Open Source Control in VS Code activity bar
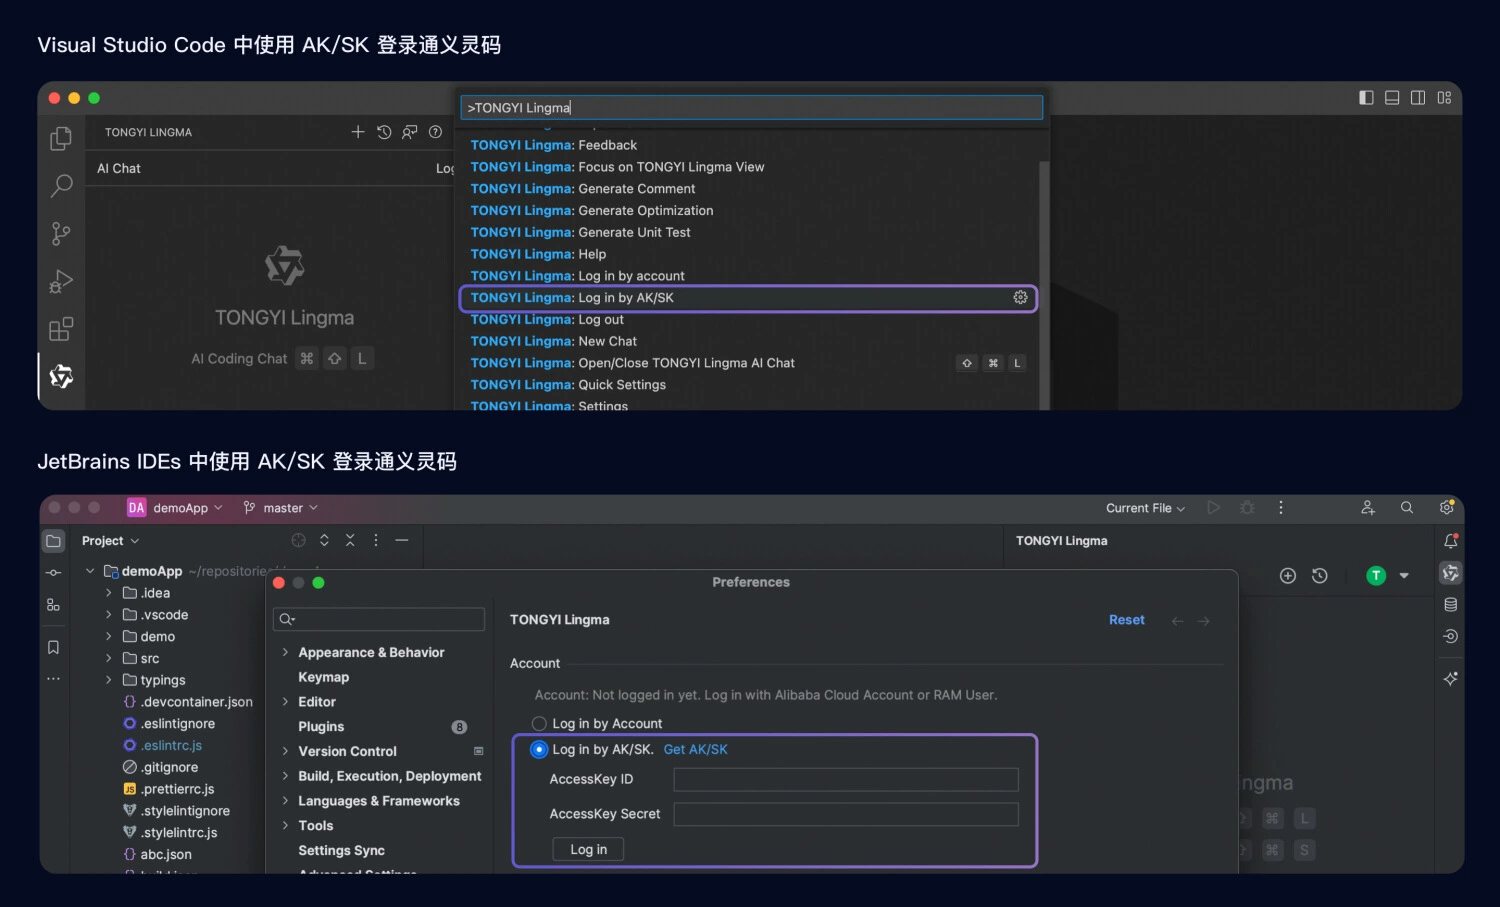Screen dimensions: 1500x907 [61, 234]
